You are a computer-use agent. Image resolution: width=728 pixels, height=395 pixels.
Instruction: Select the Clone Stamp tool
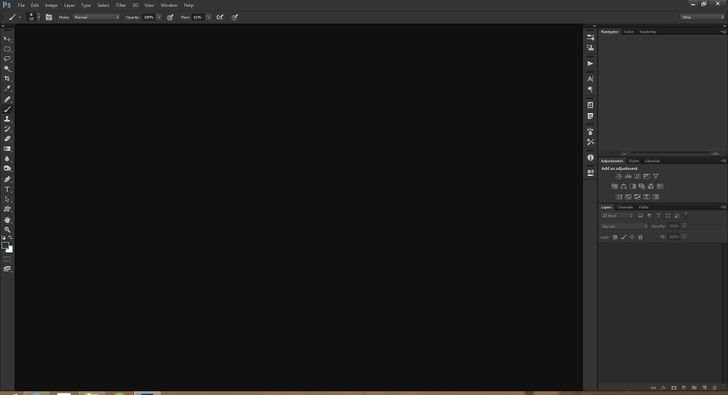(x=7, y=119)
